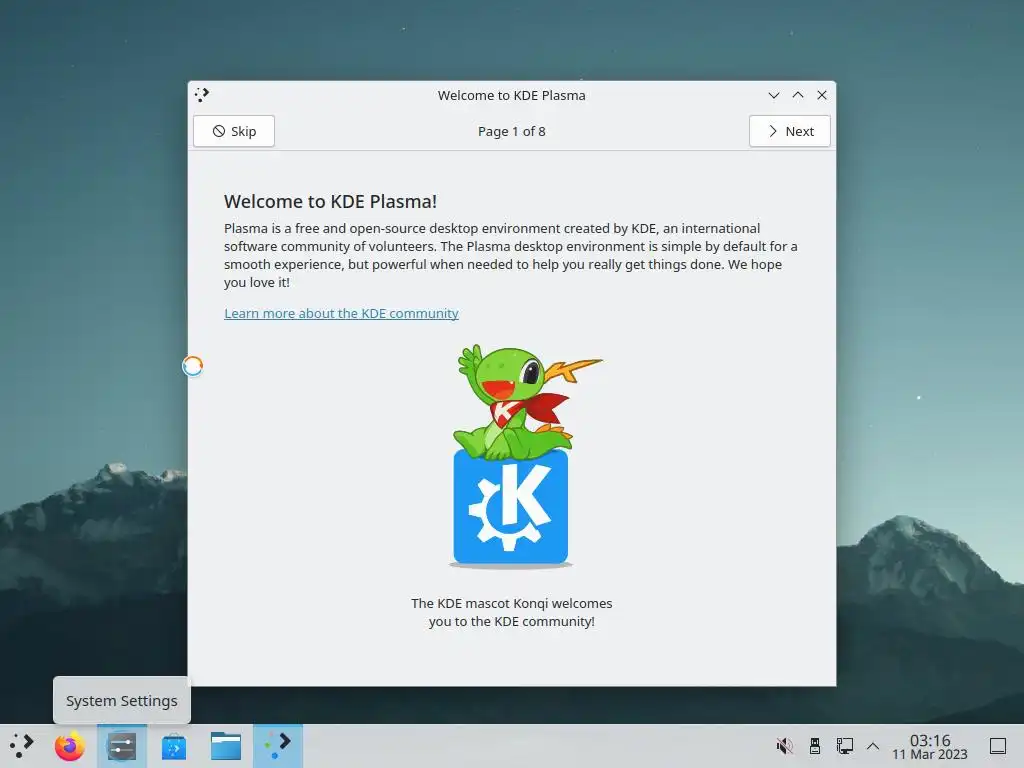Screen dimensions: 1024x768
Task: Skip the welcome tour
Action: coord(234,131)
